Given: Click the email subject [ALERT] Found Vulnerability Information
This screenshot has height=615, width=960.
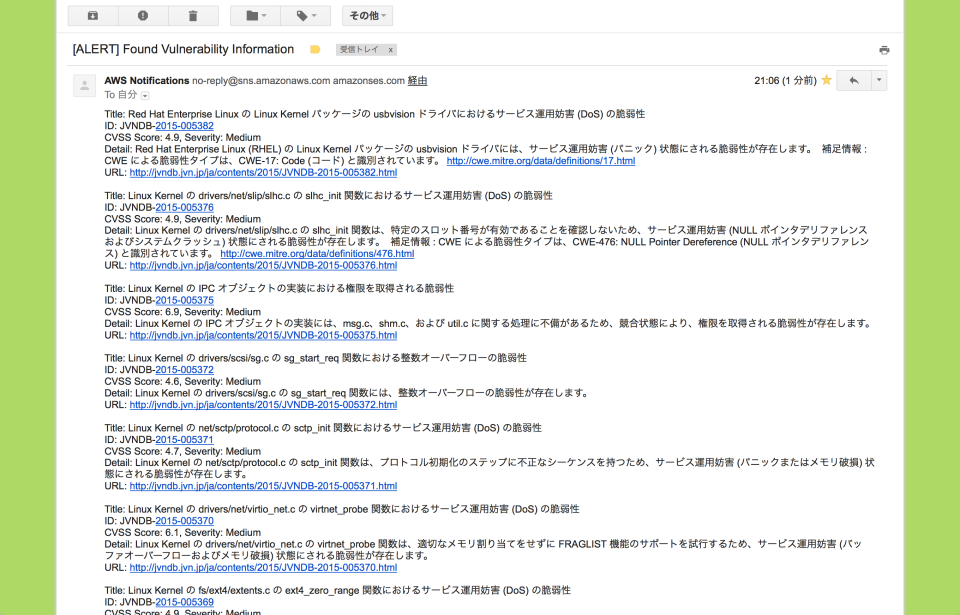Looking at the screenshot, I should 181,48.
